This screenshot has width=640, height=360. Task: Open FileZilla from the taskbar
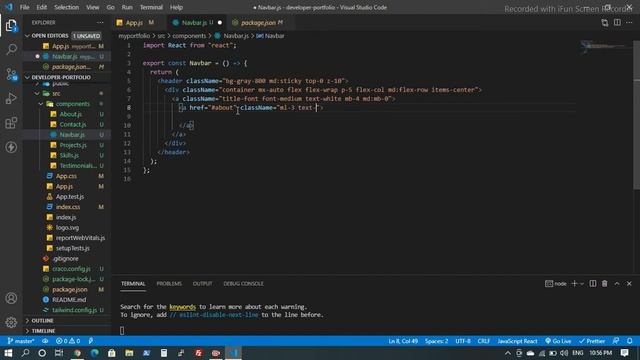(198, 353)
